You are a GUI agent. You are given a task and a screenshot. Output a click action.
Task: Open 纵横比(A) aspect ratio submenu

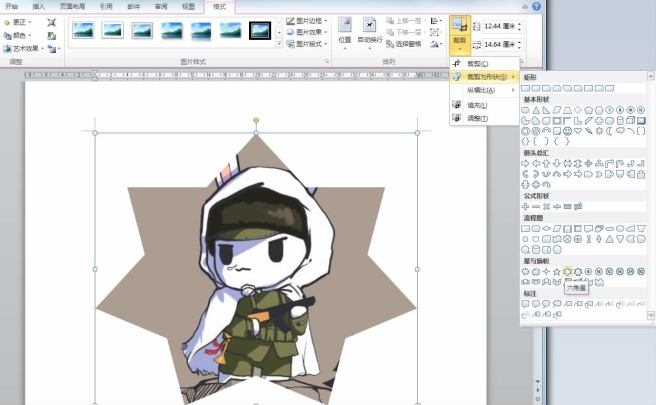pyautogui.click(x=484, y=90)
